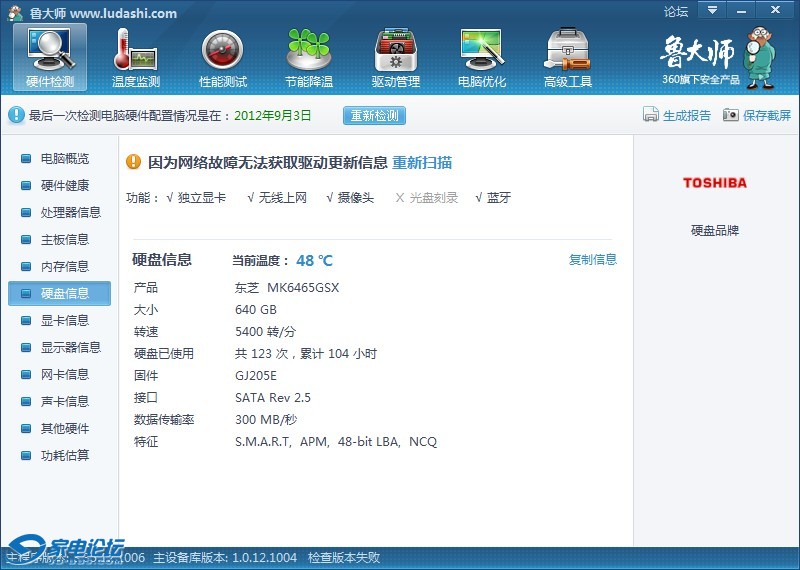Open the 驱动管理 driver management
Image resolution: width=800 pixels, height=570 pixels.
395,57
